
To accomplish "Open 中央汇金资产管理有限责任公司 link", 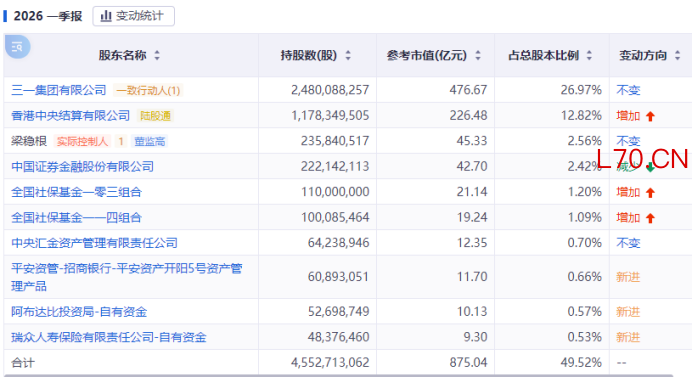I will [x=94, y=243].
